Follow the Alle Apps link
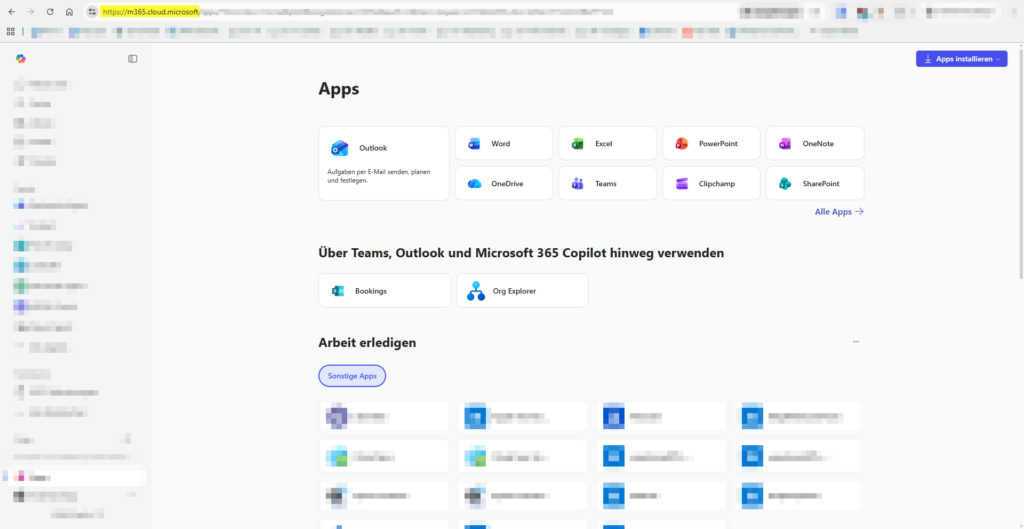This screenshot has height=529, width=1024. coord(839,212)
